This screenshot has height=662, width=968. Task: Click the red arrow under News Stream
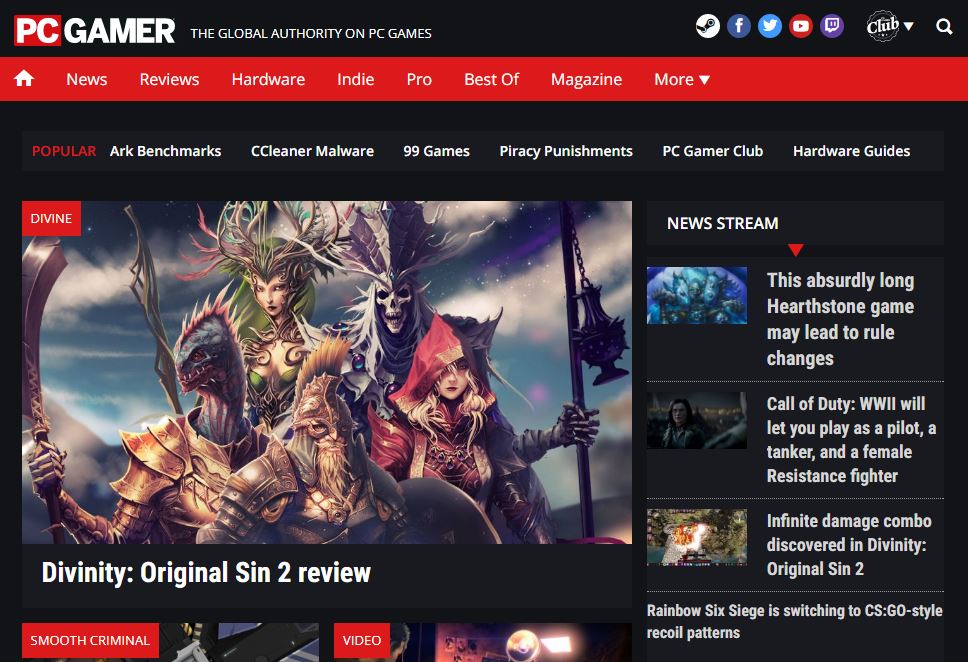[x=796, y=250]
